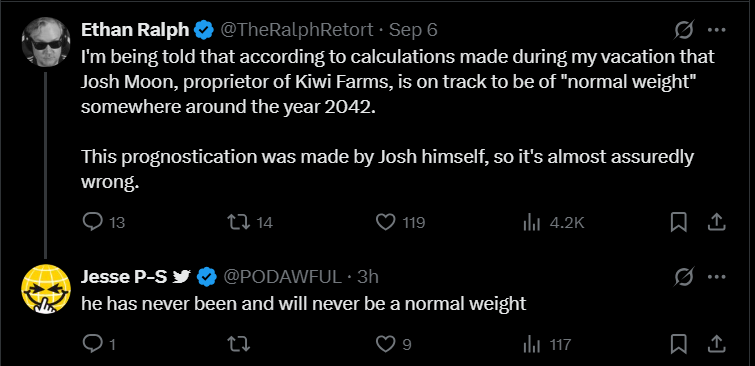Open Ethan Ralph's profile avatar

point(46,42)
